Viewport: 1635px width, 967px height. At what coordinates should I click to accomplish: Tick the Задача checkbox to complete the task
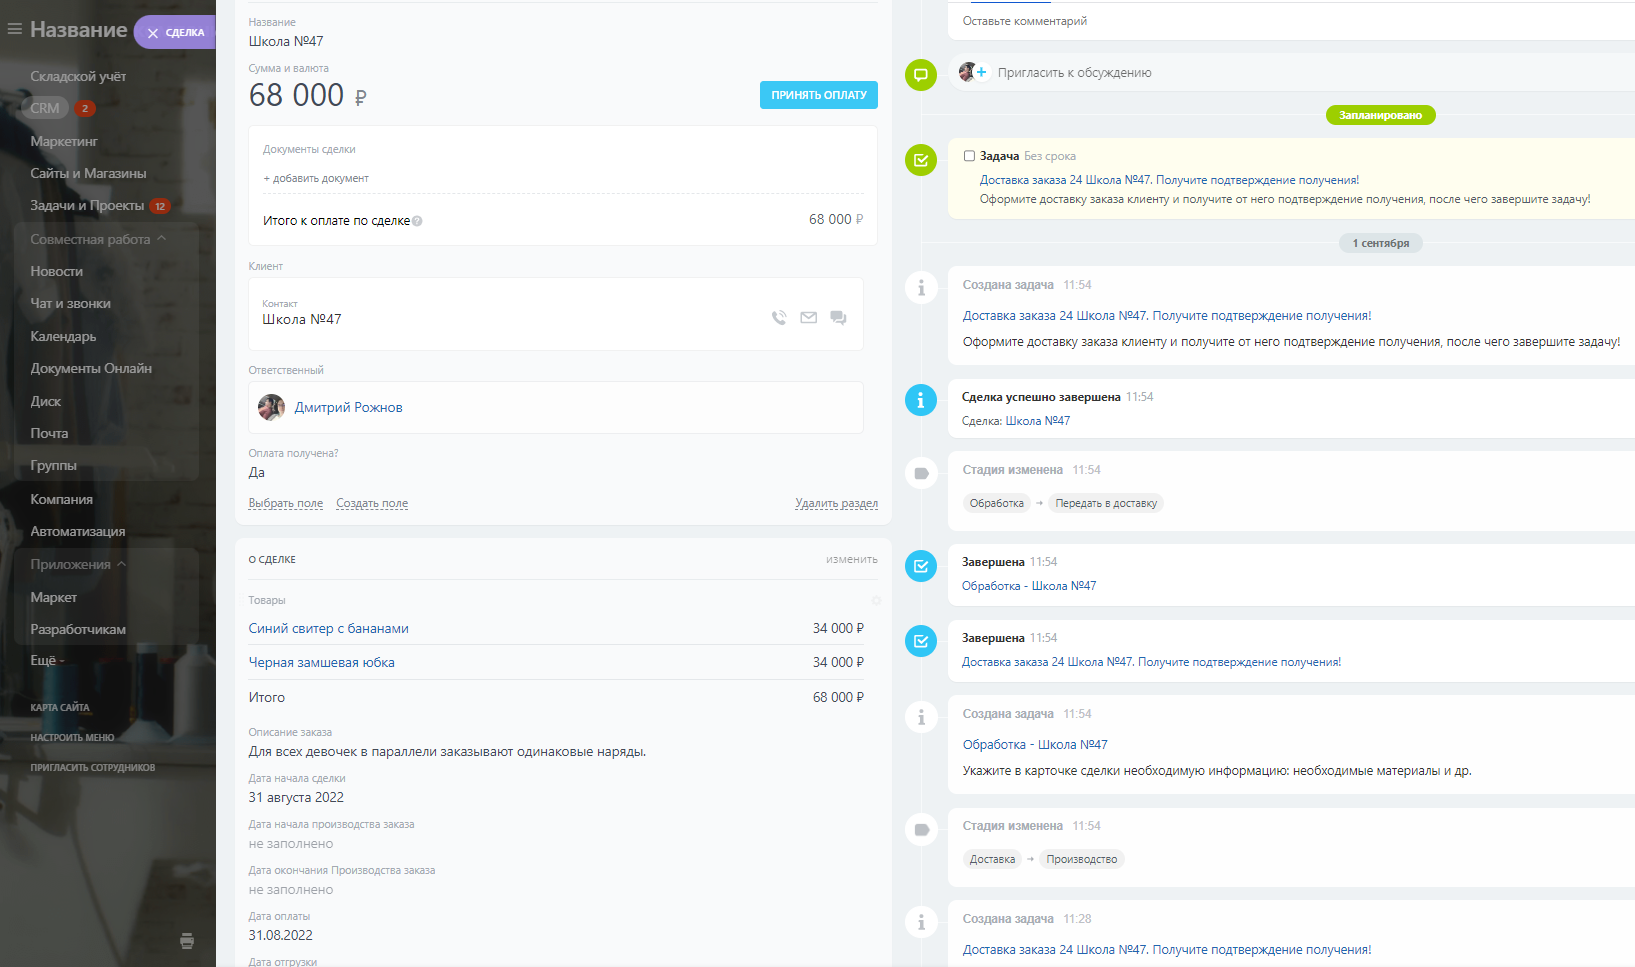(x=969, y=156)
